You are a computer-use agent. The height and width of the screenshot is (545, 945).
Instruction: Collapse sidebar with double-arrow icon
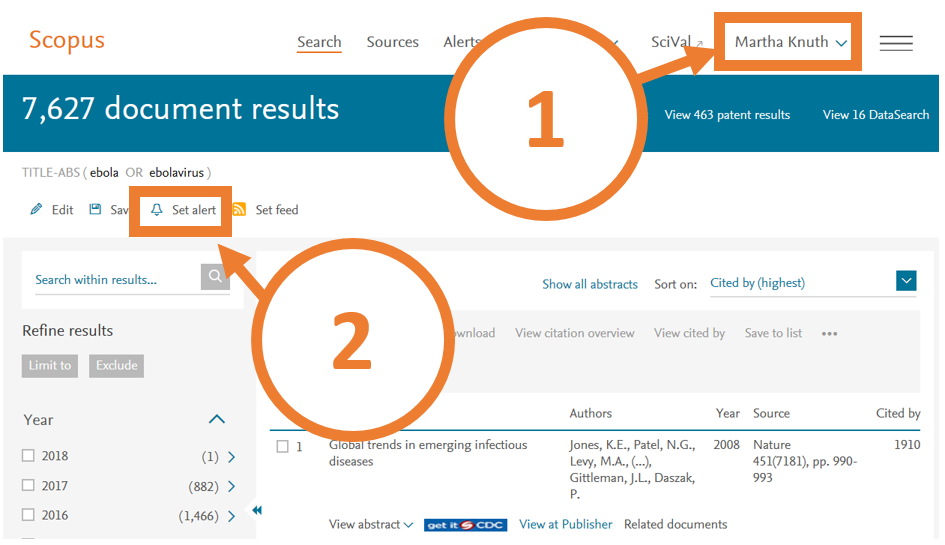coord(257,510)
